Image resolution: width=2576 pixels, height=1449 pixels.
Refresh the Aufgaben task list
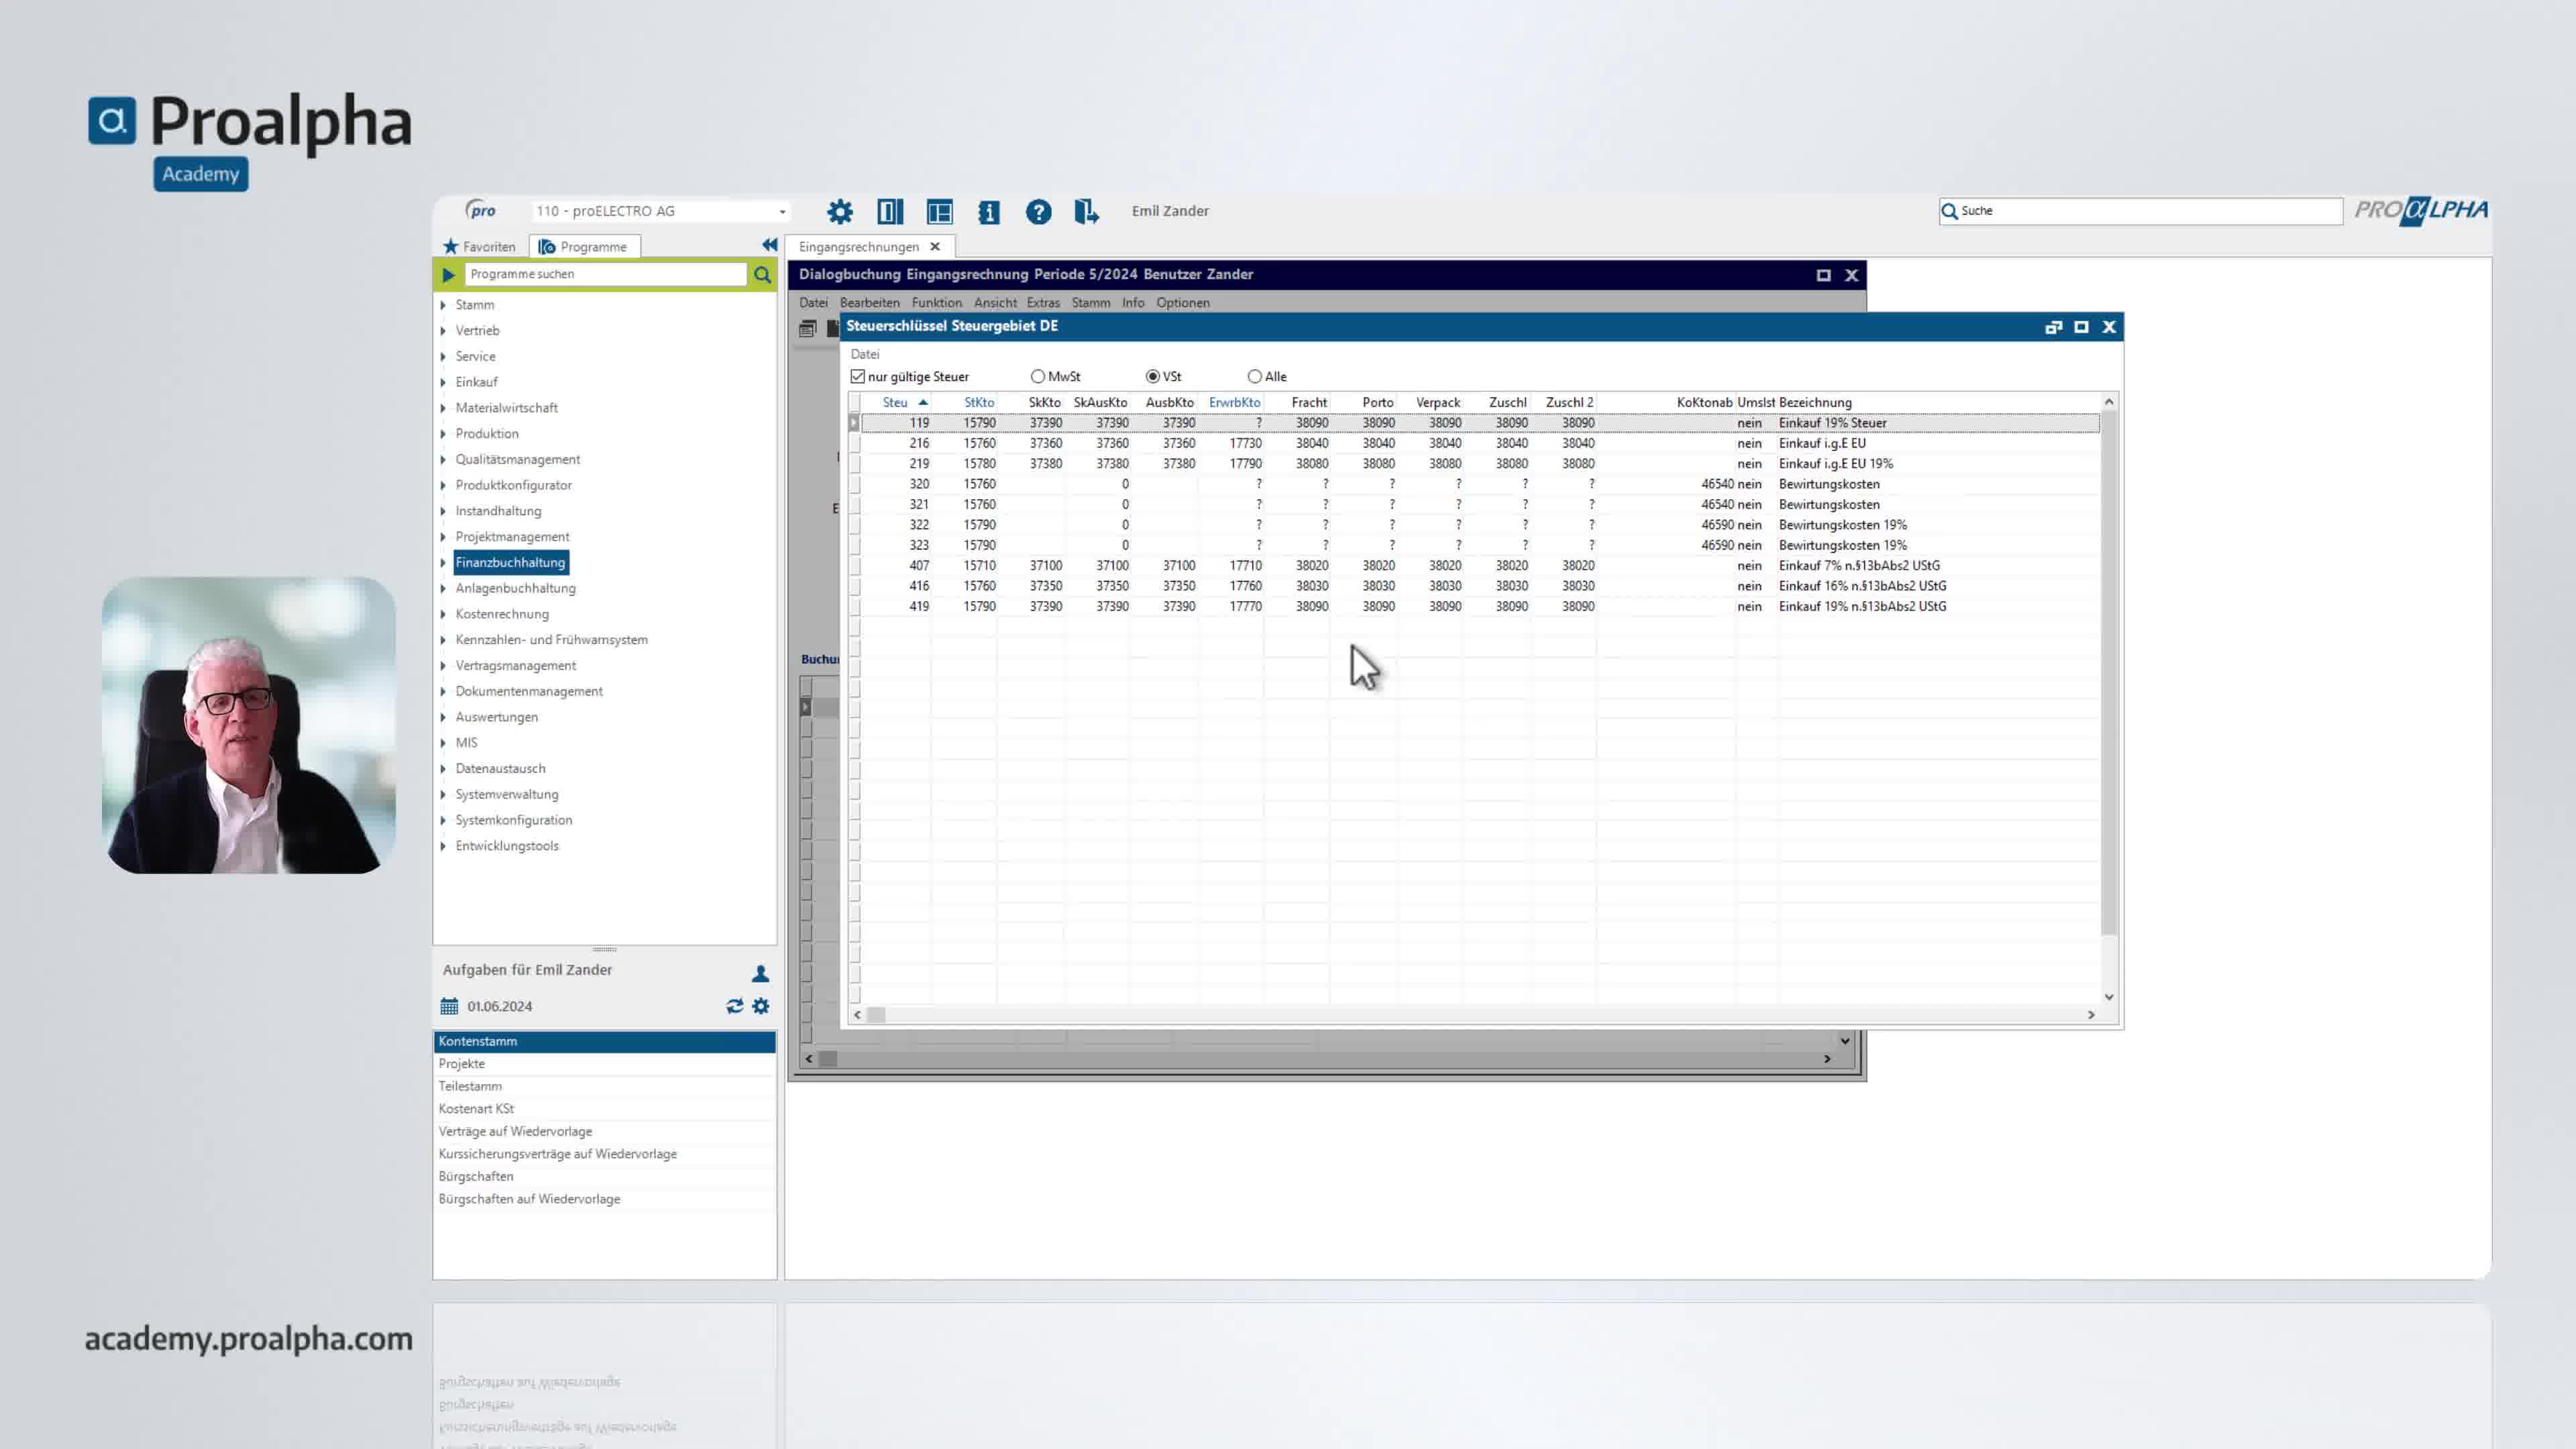click(x=735, y=1006)
